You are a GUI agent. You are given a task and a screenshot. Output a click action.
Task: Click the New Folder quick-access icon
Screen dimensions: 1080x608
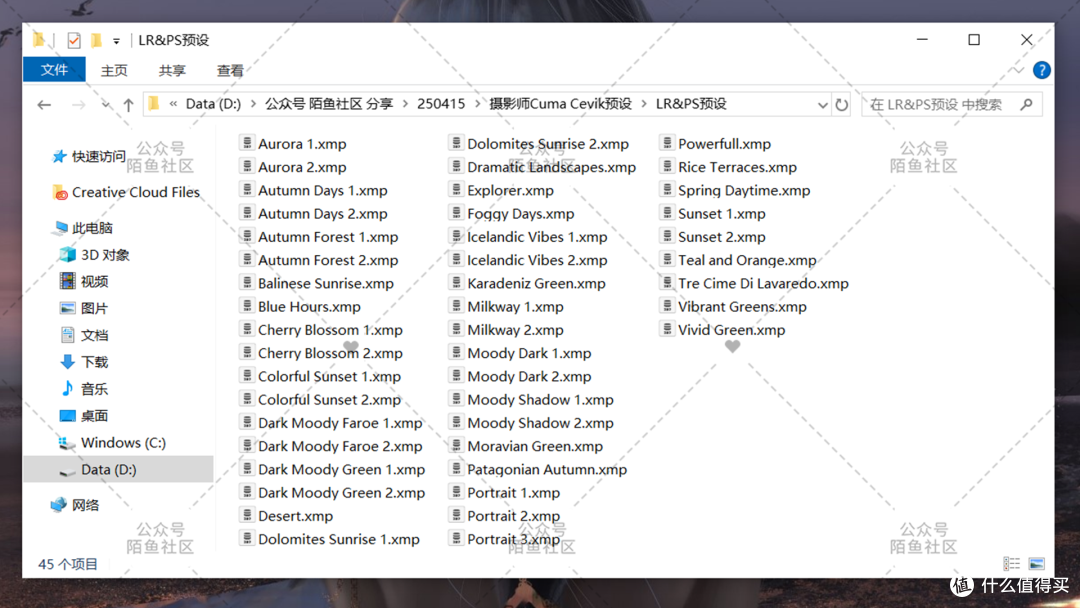[x=96, y=41]
